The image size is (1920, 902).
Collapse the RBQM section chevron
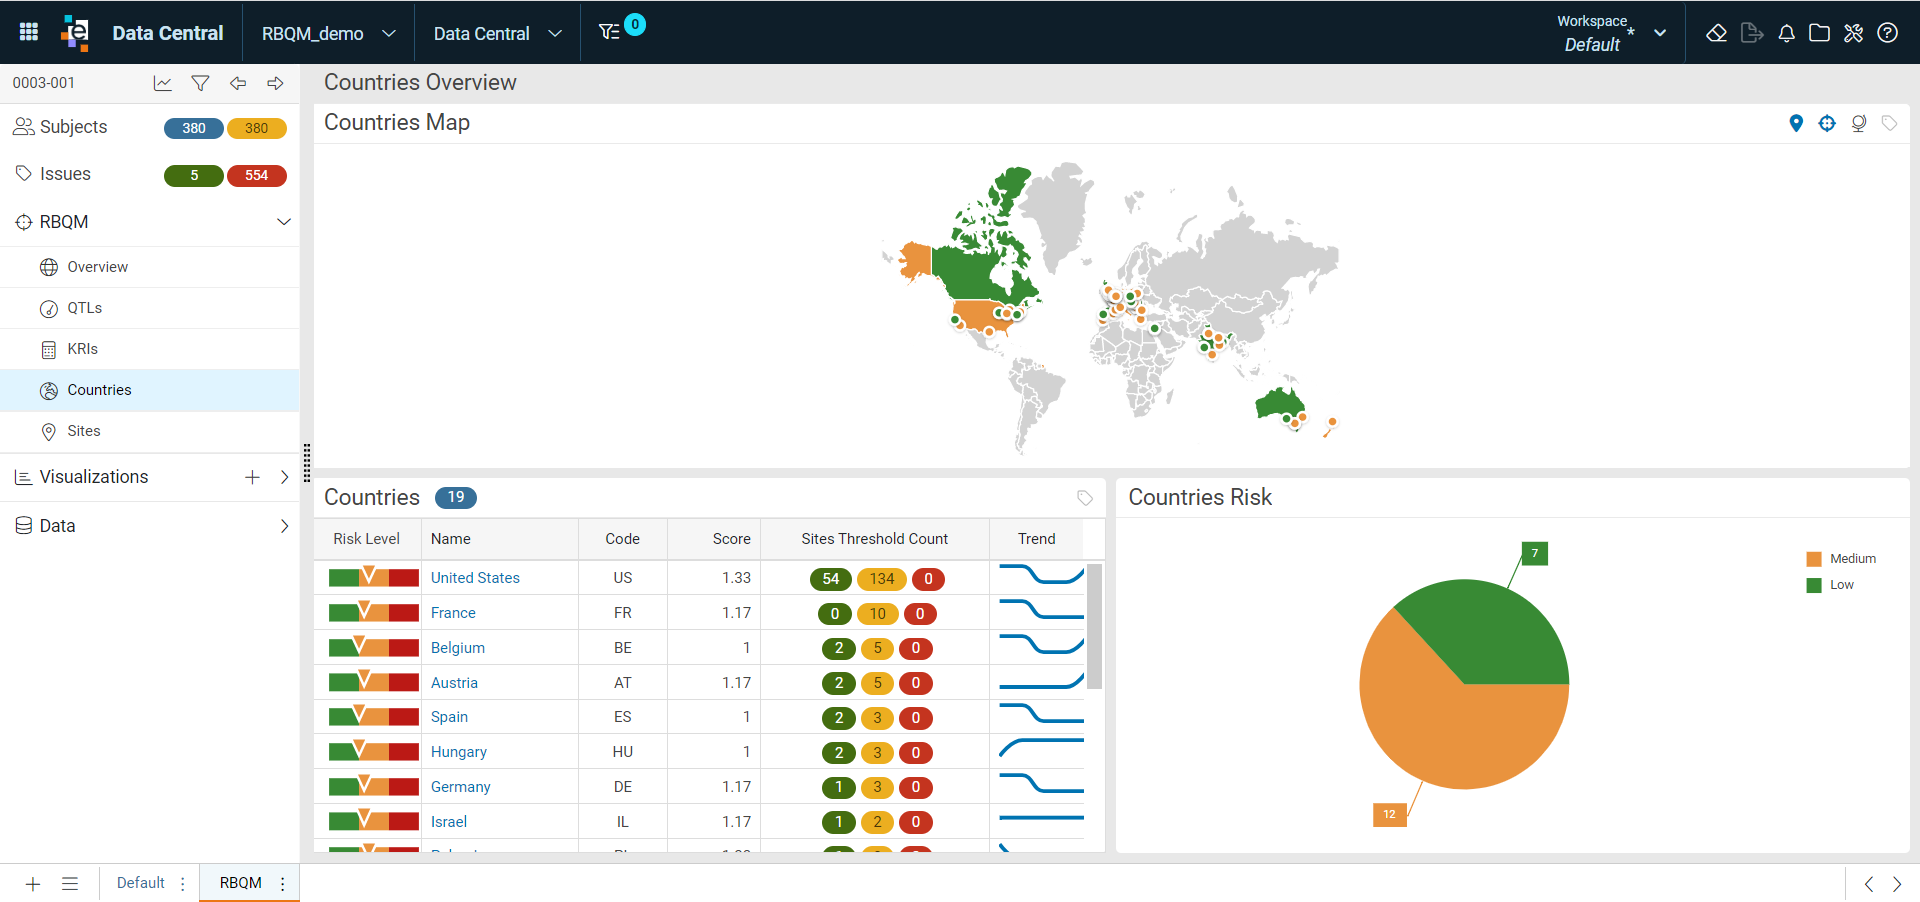coord(284,222)
